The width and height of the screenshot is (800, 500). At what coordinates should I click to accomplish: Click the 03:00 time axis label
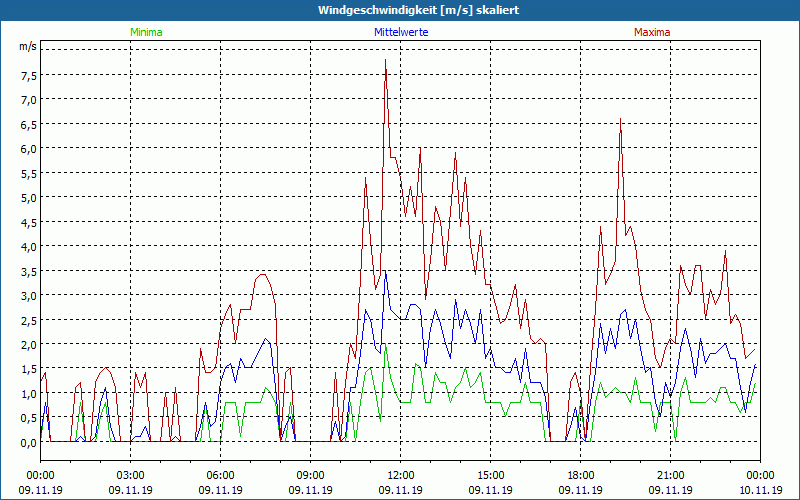(131, 476)
